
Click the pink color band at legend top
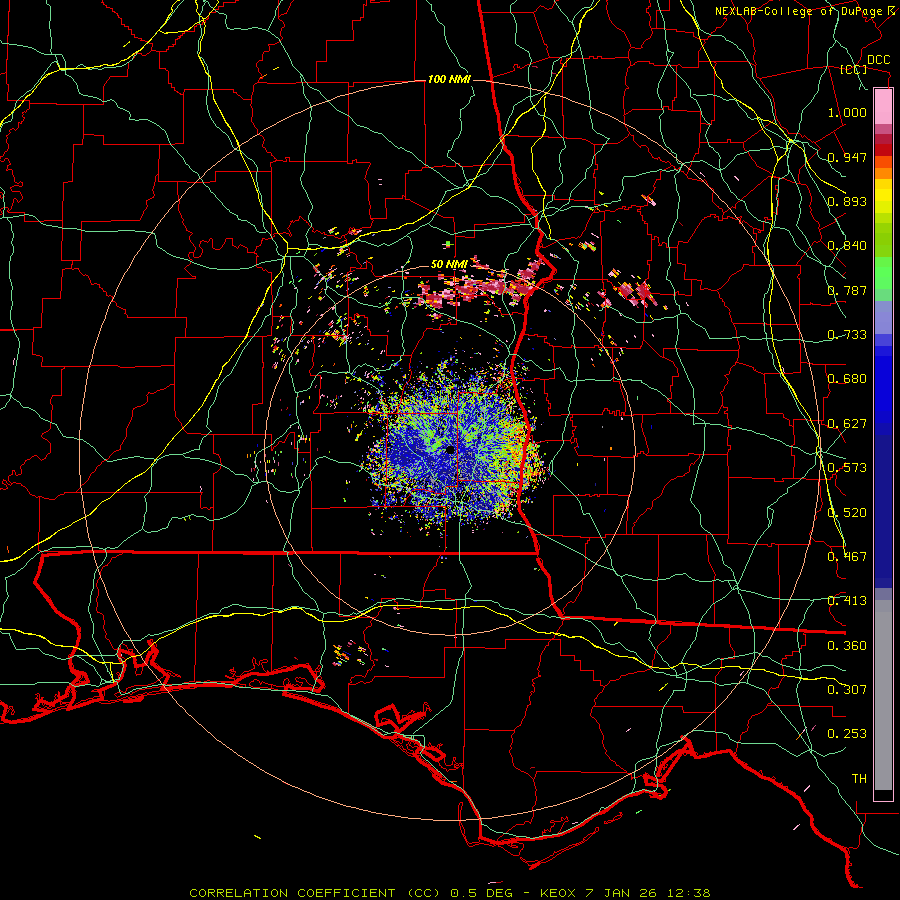click(x=883, y=107)
